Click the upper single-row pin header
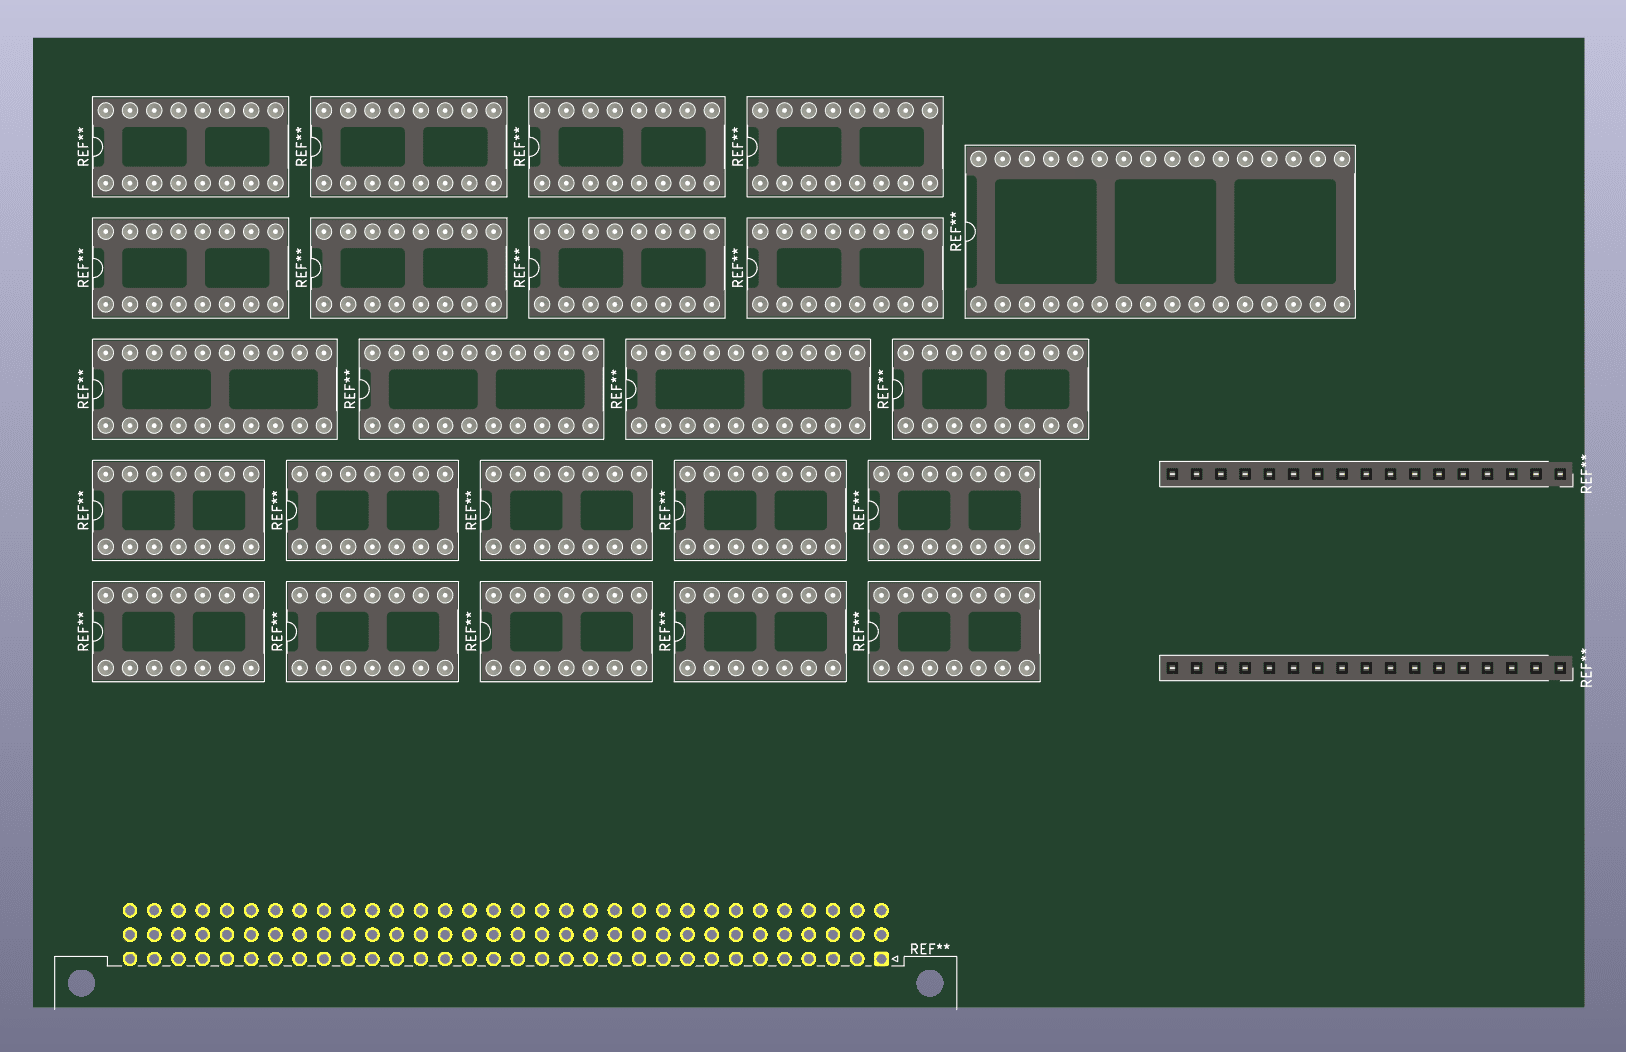This screenshot has height=1052, width=1626. (1366, 474)
